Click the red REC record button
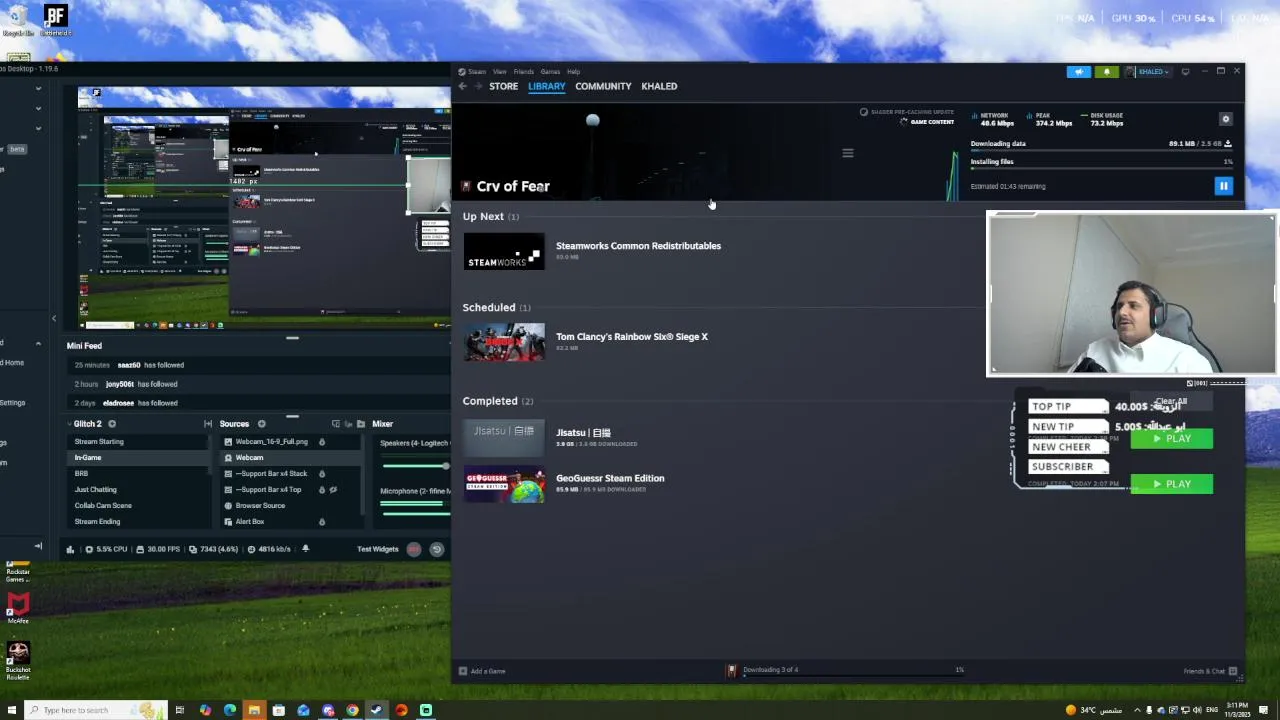The width and height of the screenshot is (1280, 720). tap(414, 549)
